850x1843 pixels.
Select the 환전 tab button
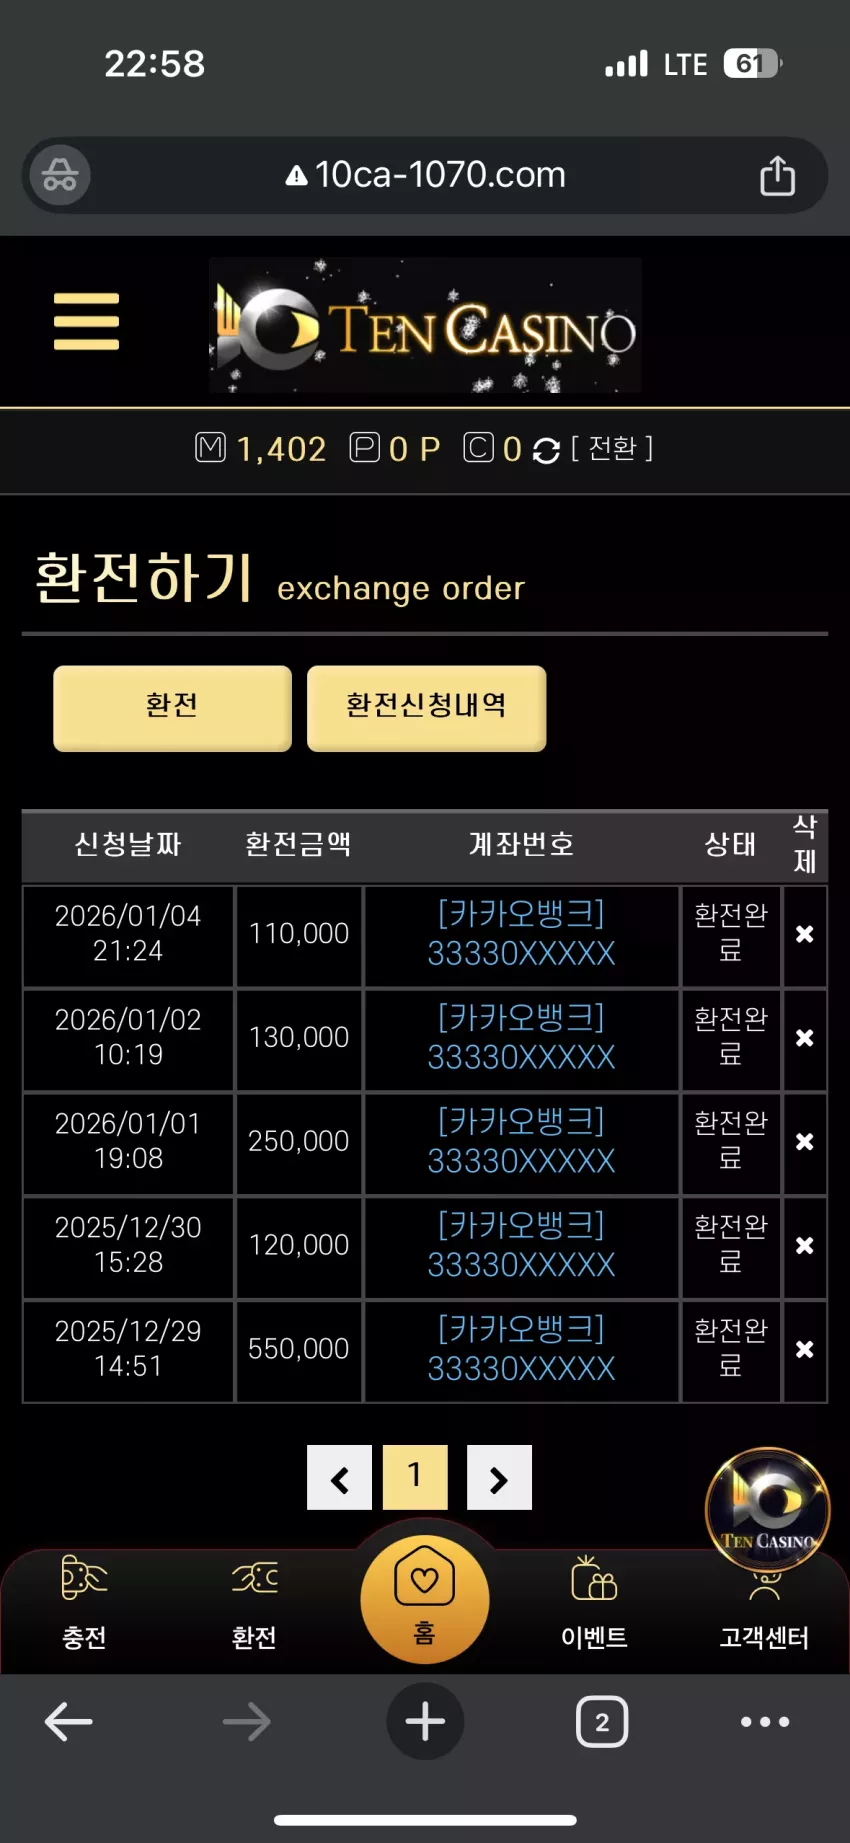coord(172,707)
